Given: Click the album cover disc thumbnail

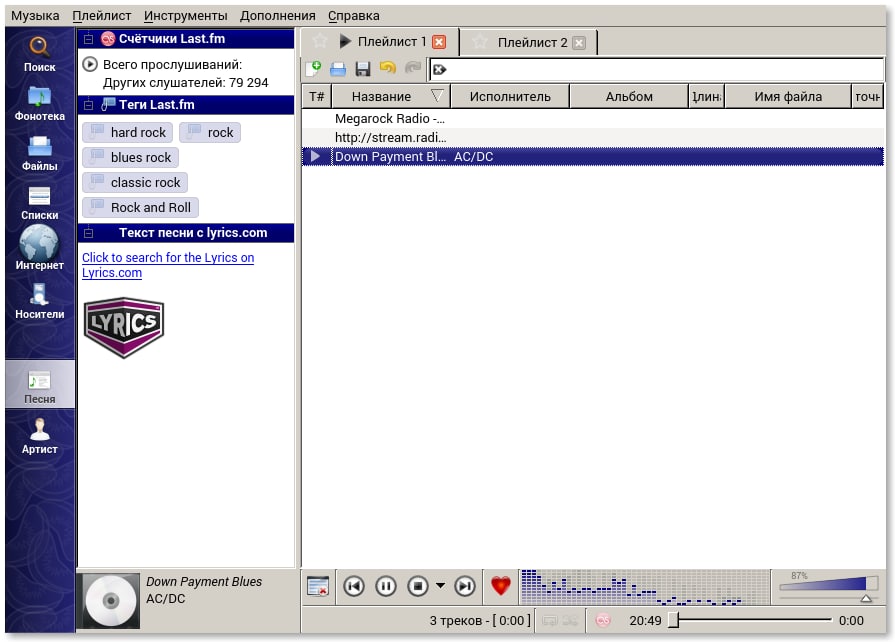Looking at the screenshot, I should [111, 600].
